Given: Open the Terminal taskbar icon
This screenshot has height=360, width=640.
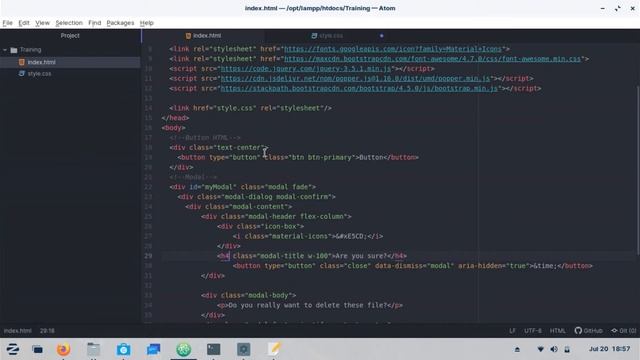Looking at the screenshot, I should click(x=213, y=349).
